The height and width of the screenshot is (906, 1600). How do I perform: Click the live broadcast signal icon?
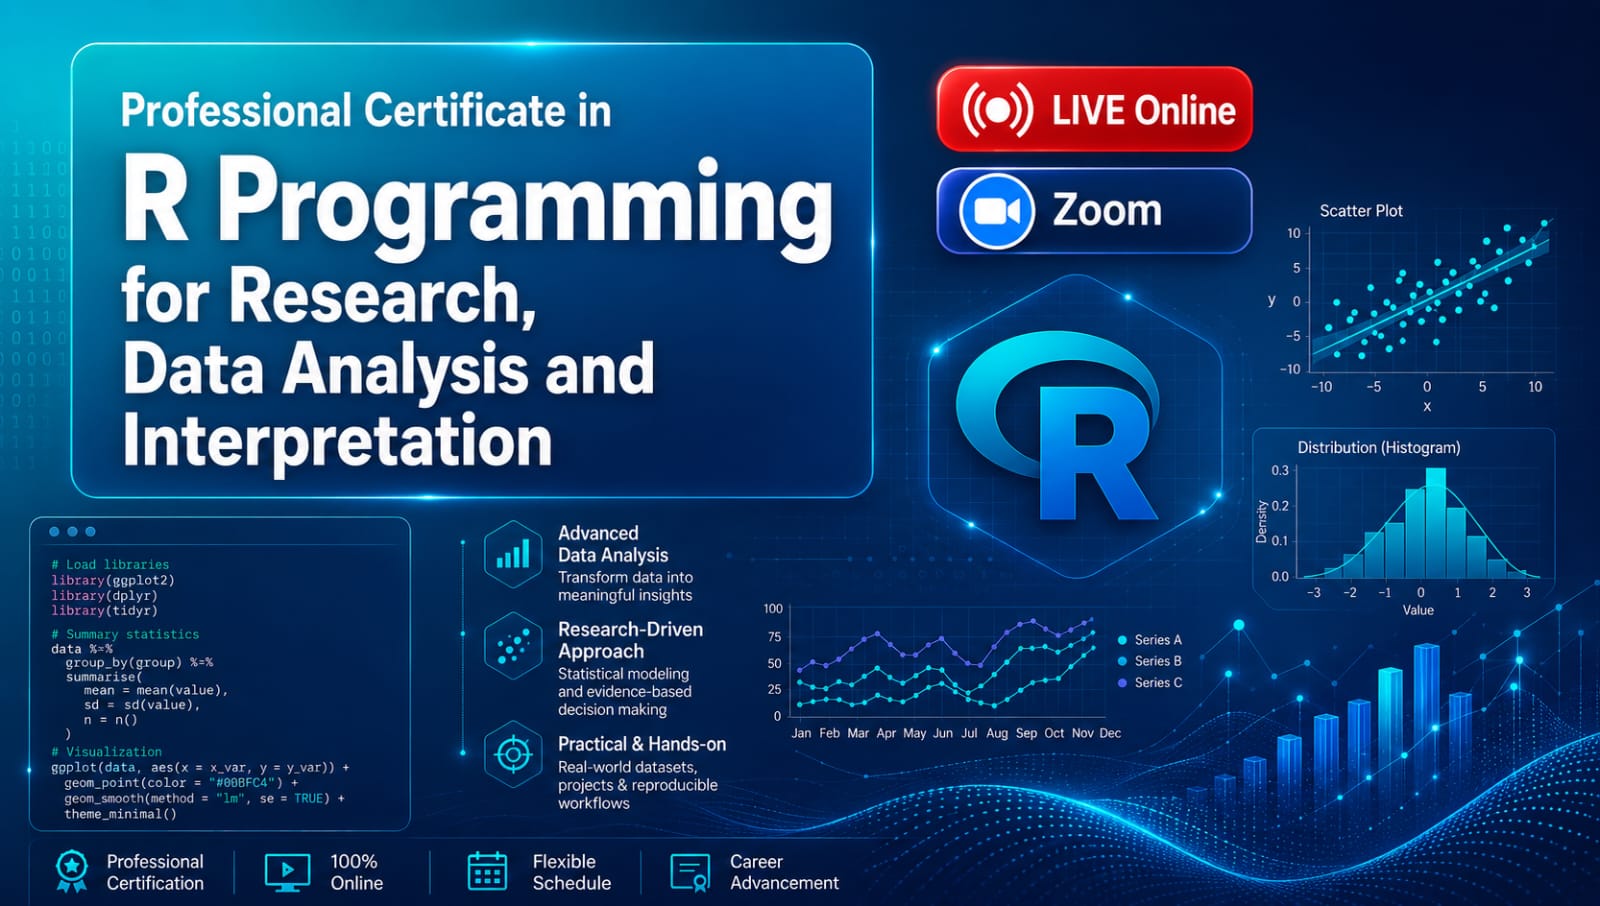click(x=997, y=110)
